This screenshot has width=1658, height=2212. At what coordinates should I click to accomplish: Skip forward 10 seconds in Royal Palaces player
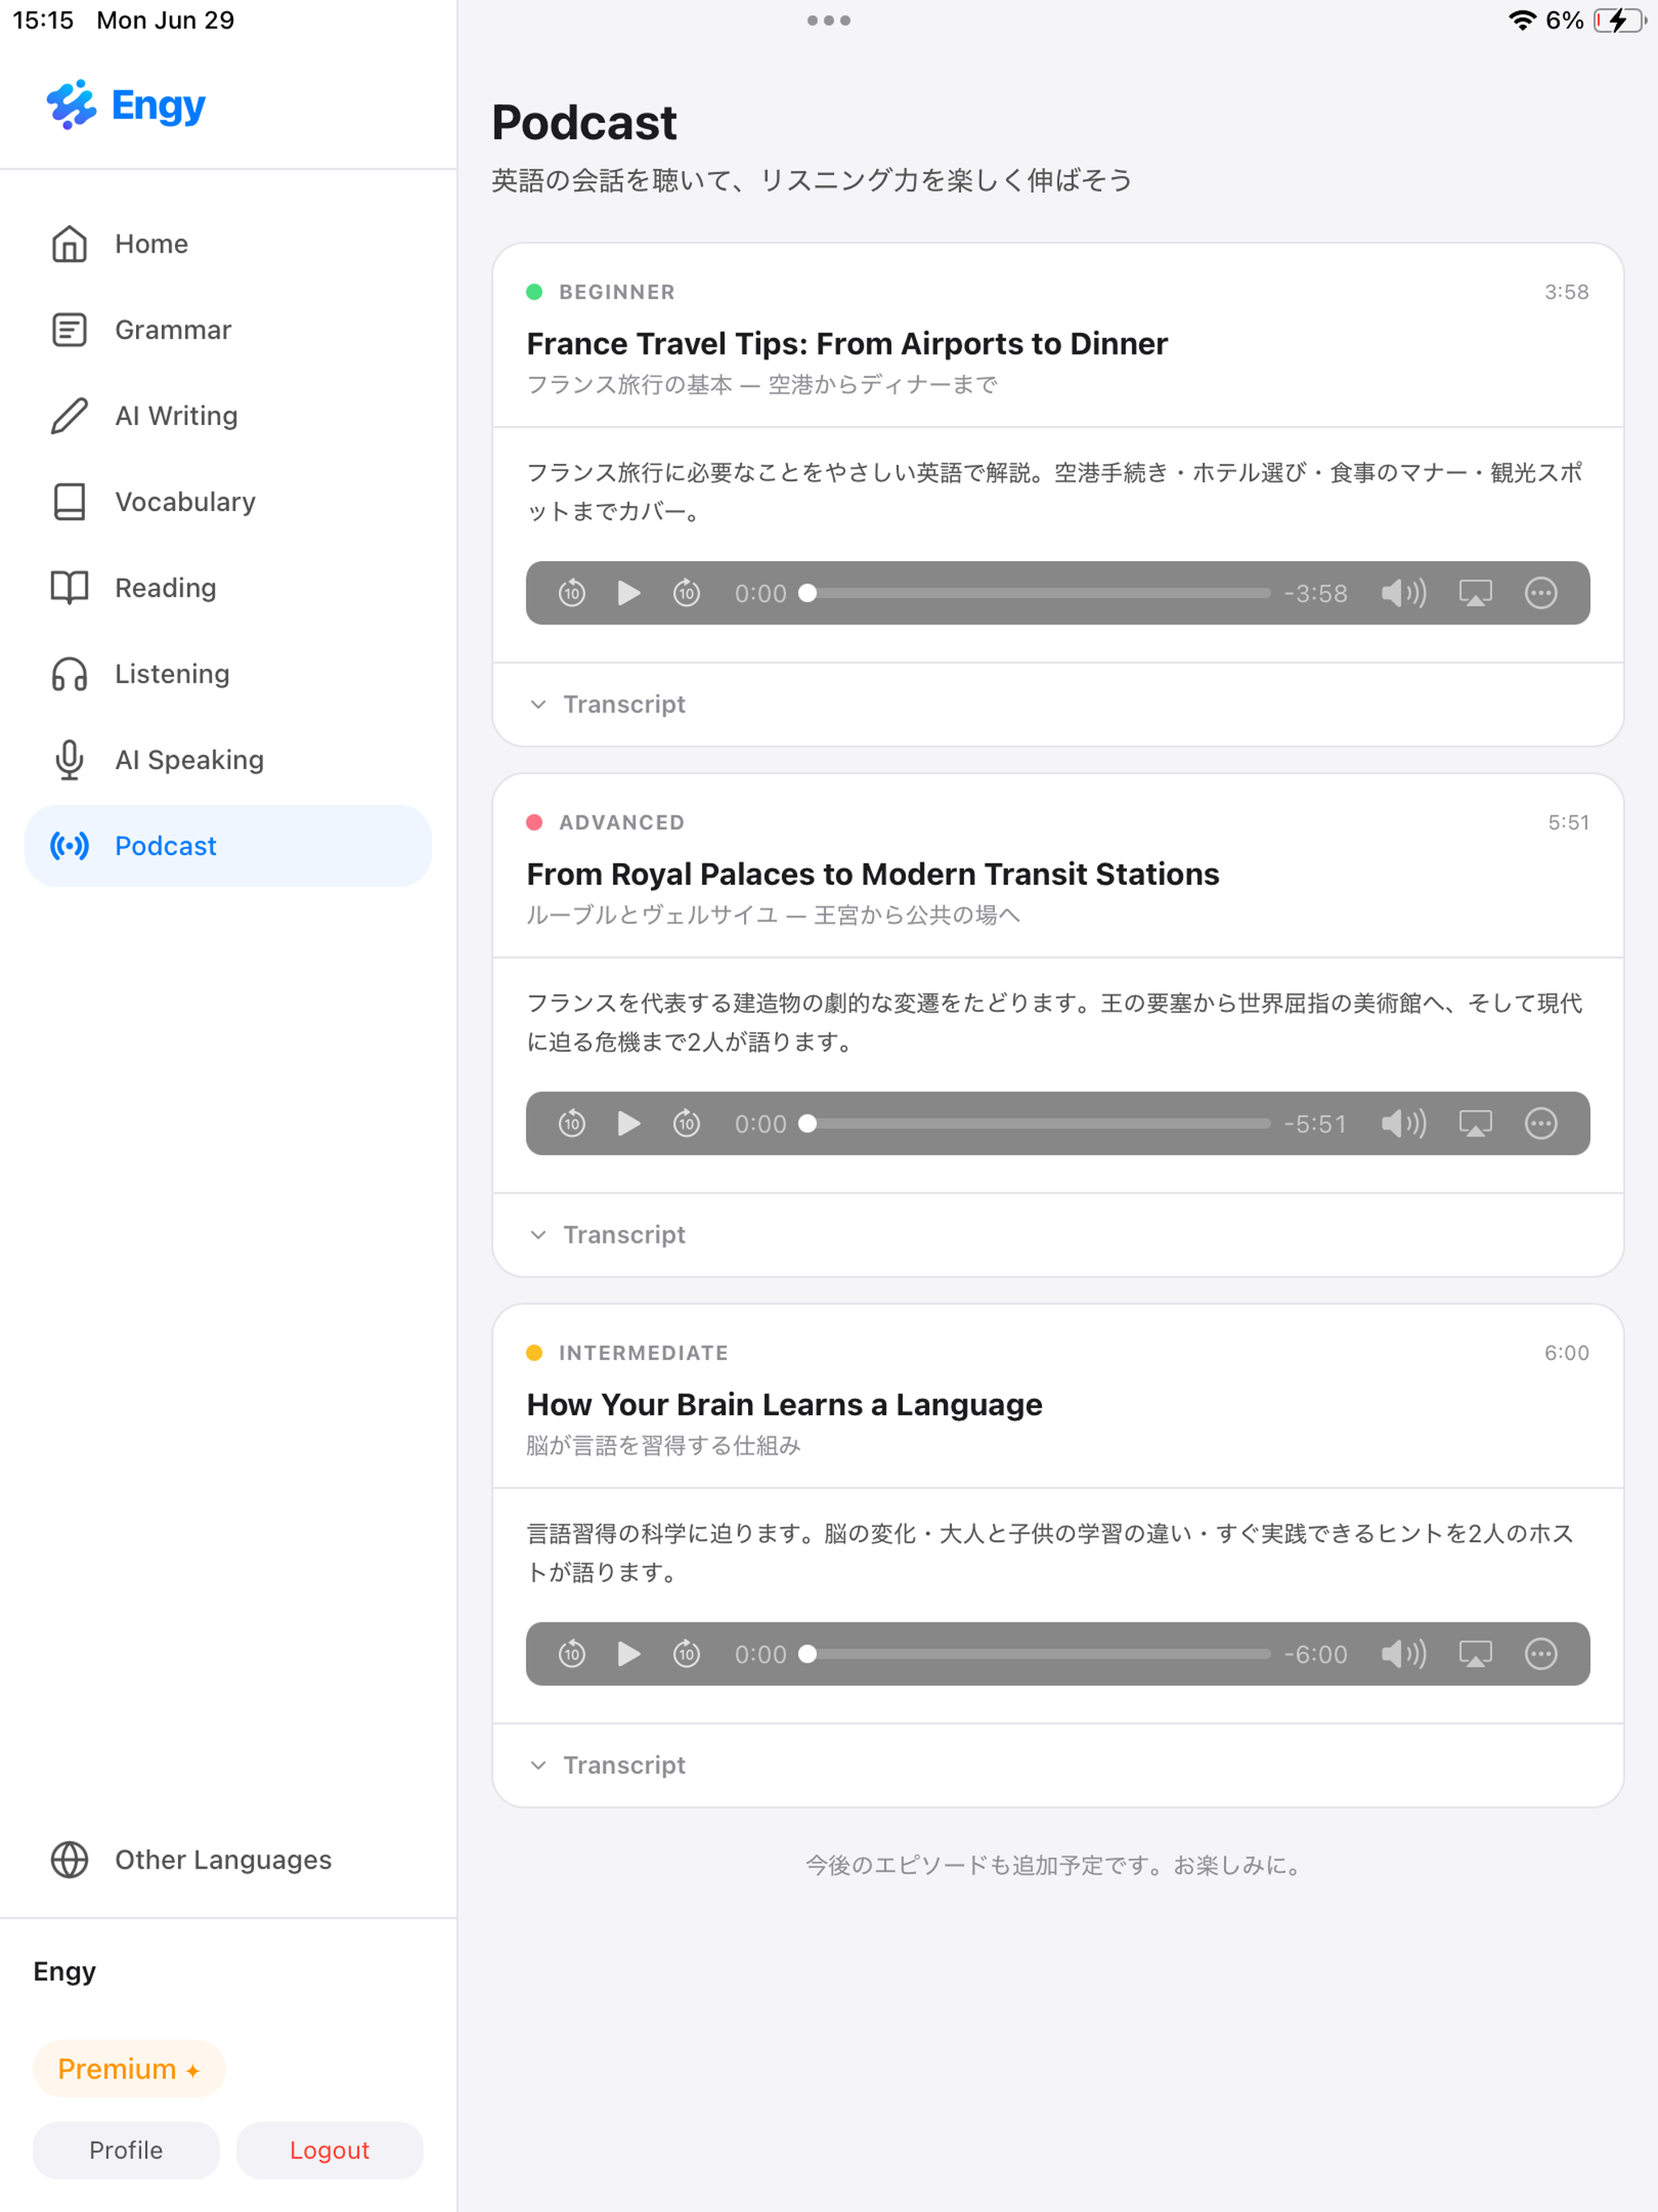pos(686,1123)
